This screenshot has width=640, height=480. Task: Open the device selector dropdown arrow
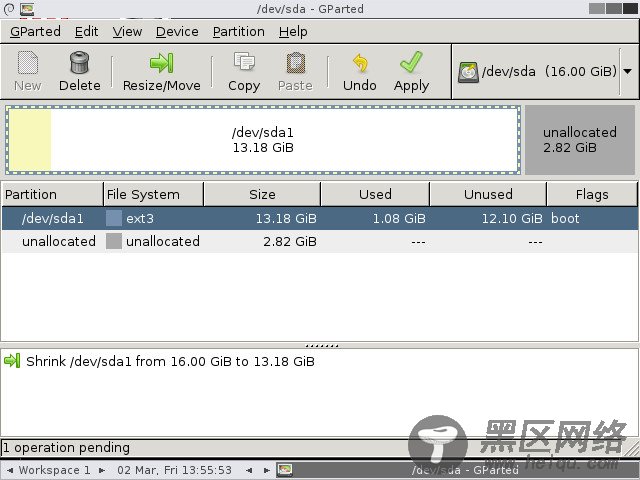[627, 71]
